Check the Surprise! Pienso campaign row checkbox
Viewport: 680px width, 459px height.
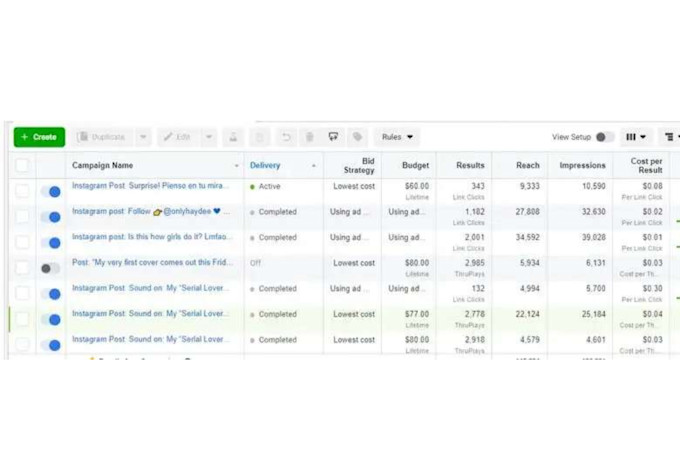click(22, 191)
